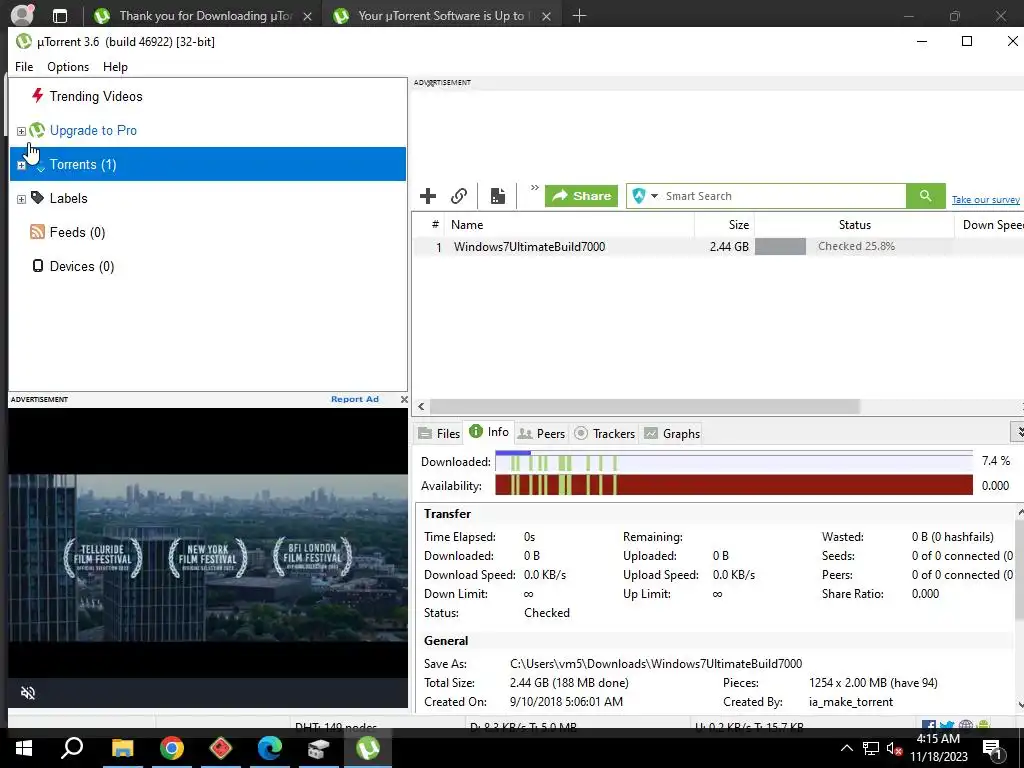The width and height of the screenshot is (1024, 768).
Task: Open Chrome from the taskbar
Action: click(x=172, y=748)
